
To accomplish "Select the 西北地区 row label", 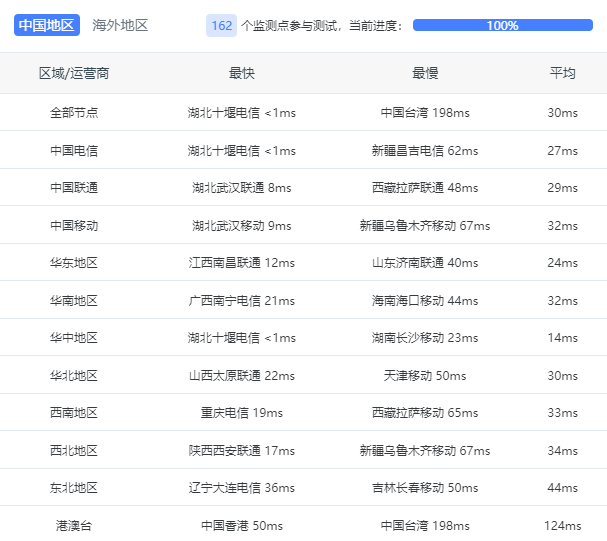I will click(x=74, y=451).
